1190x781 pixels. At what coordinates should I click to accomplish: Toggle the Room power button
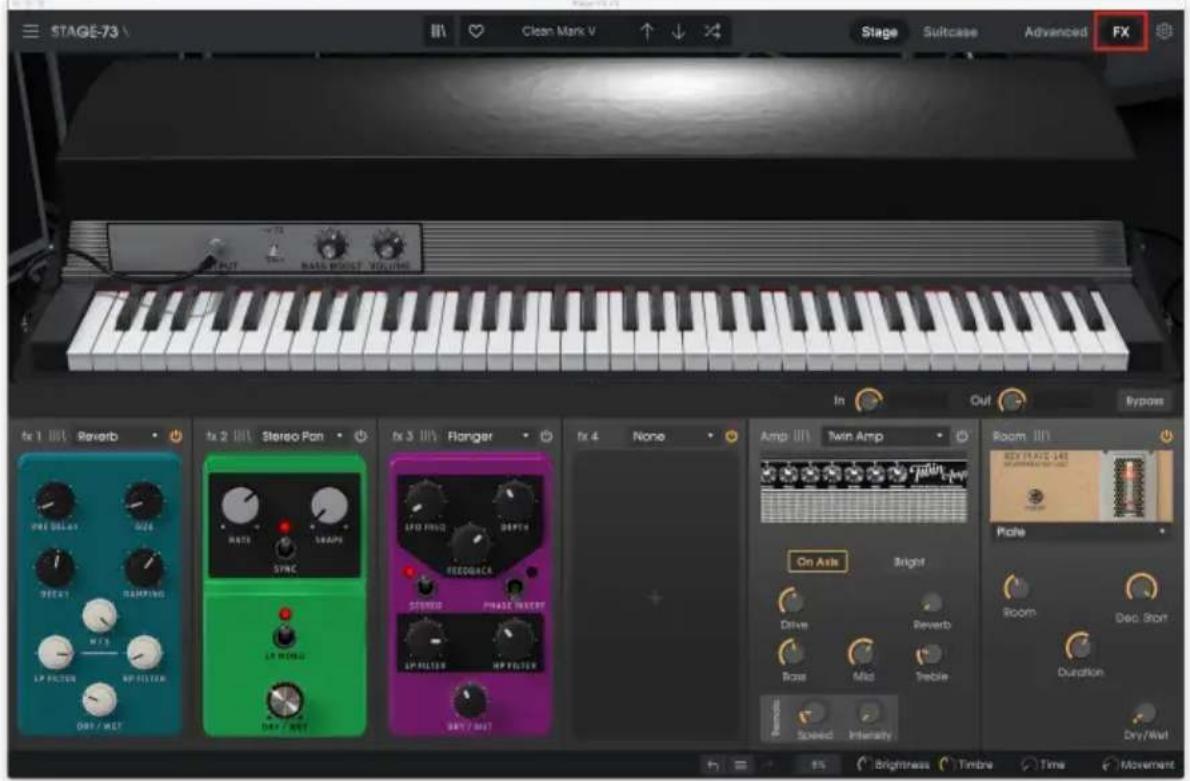pos(1166,436)
